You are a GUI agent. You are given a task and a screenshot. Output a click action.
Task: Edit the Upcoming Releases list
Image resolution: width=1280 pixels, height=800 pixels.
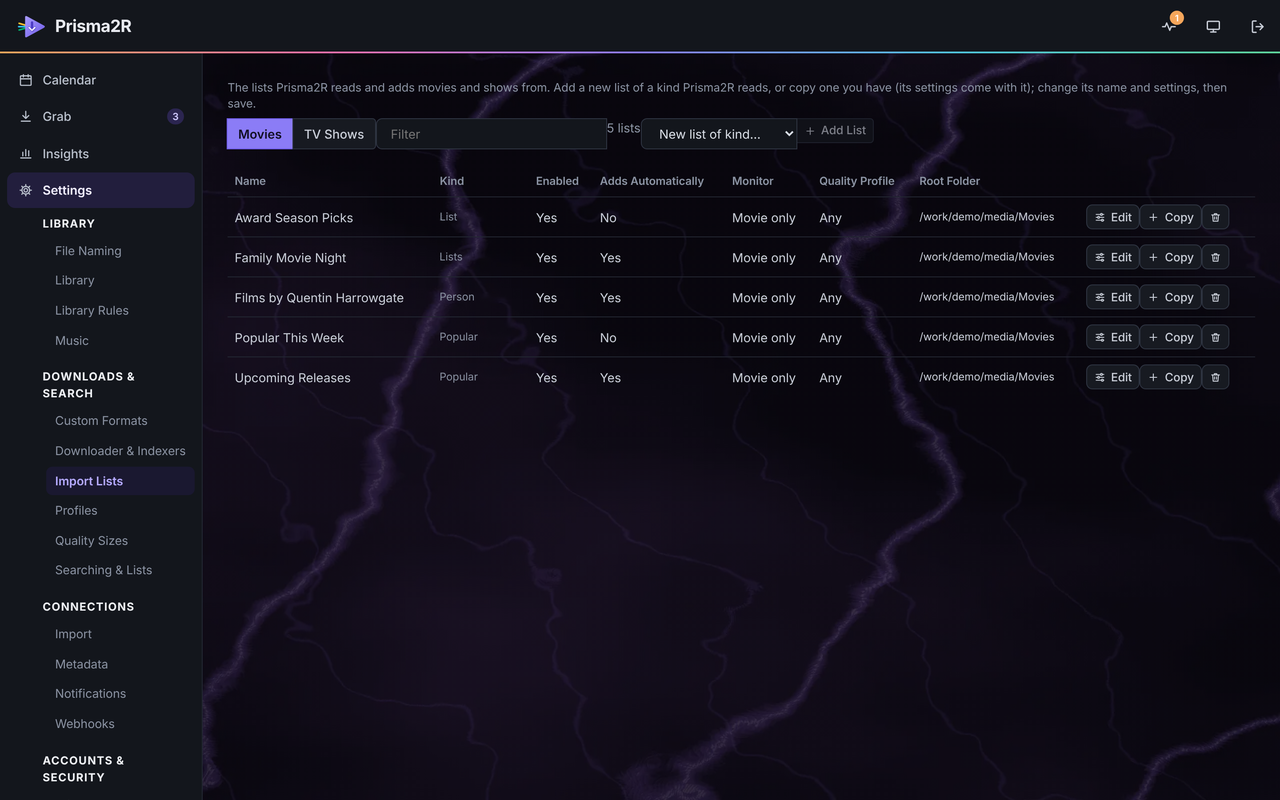pos(1113,377)
